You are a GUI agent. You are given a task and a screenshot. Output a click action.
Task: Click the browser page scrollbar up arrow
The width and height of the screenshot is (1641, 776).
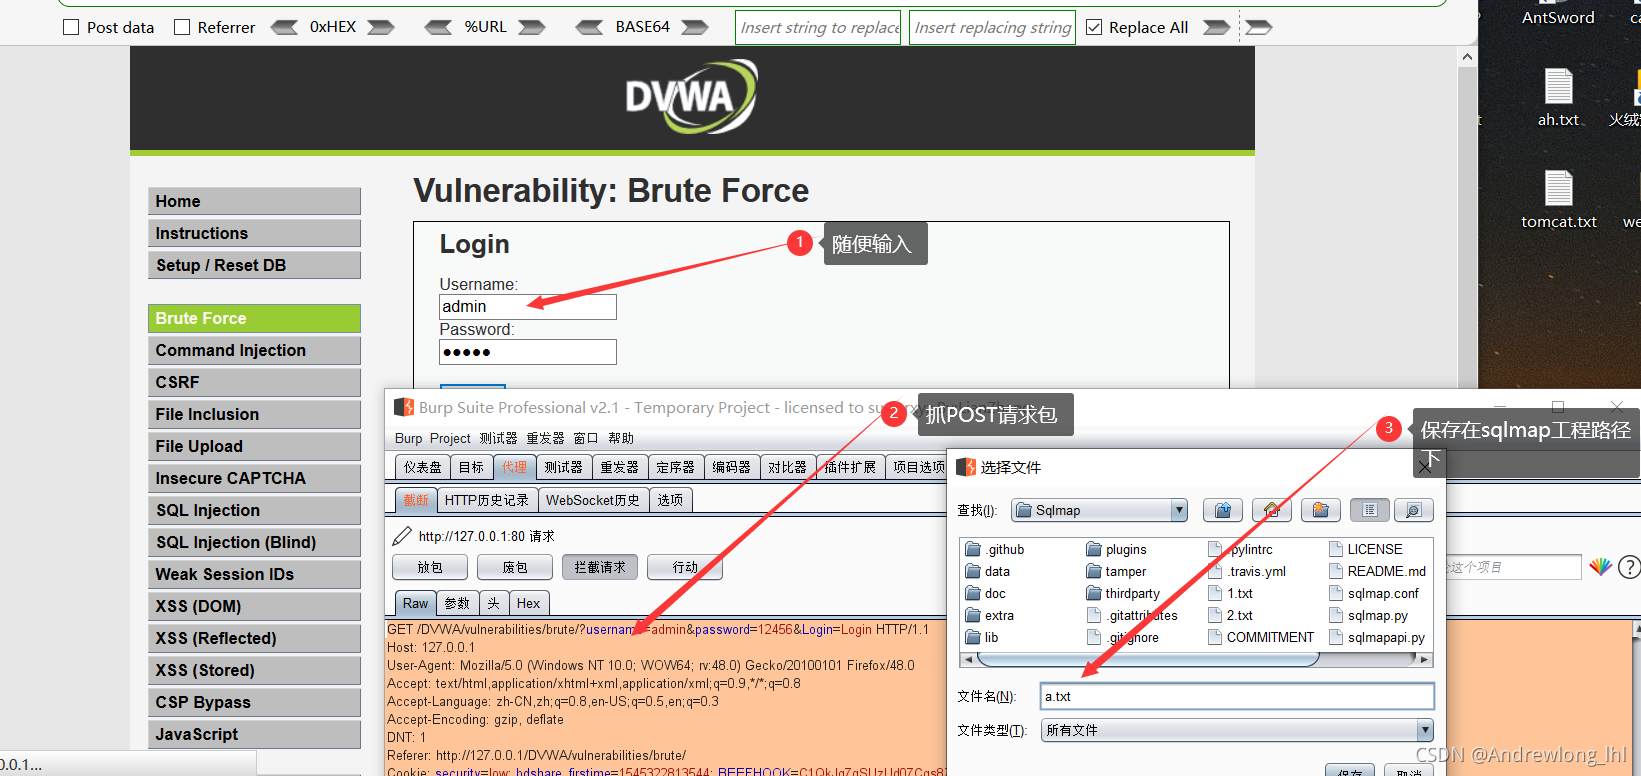point(1467,57)
